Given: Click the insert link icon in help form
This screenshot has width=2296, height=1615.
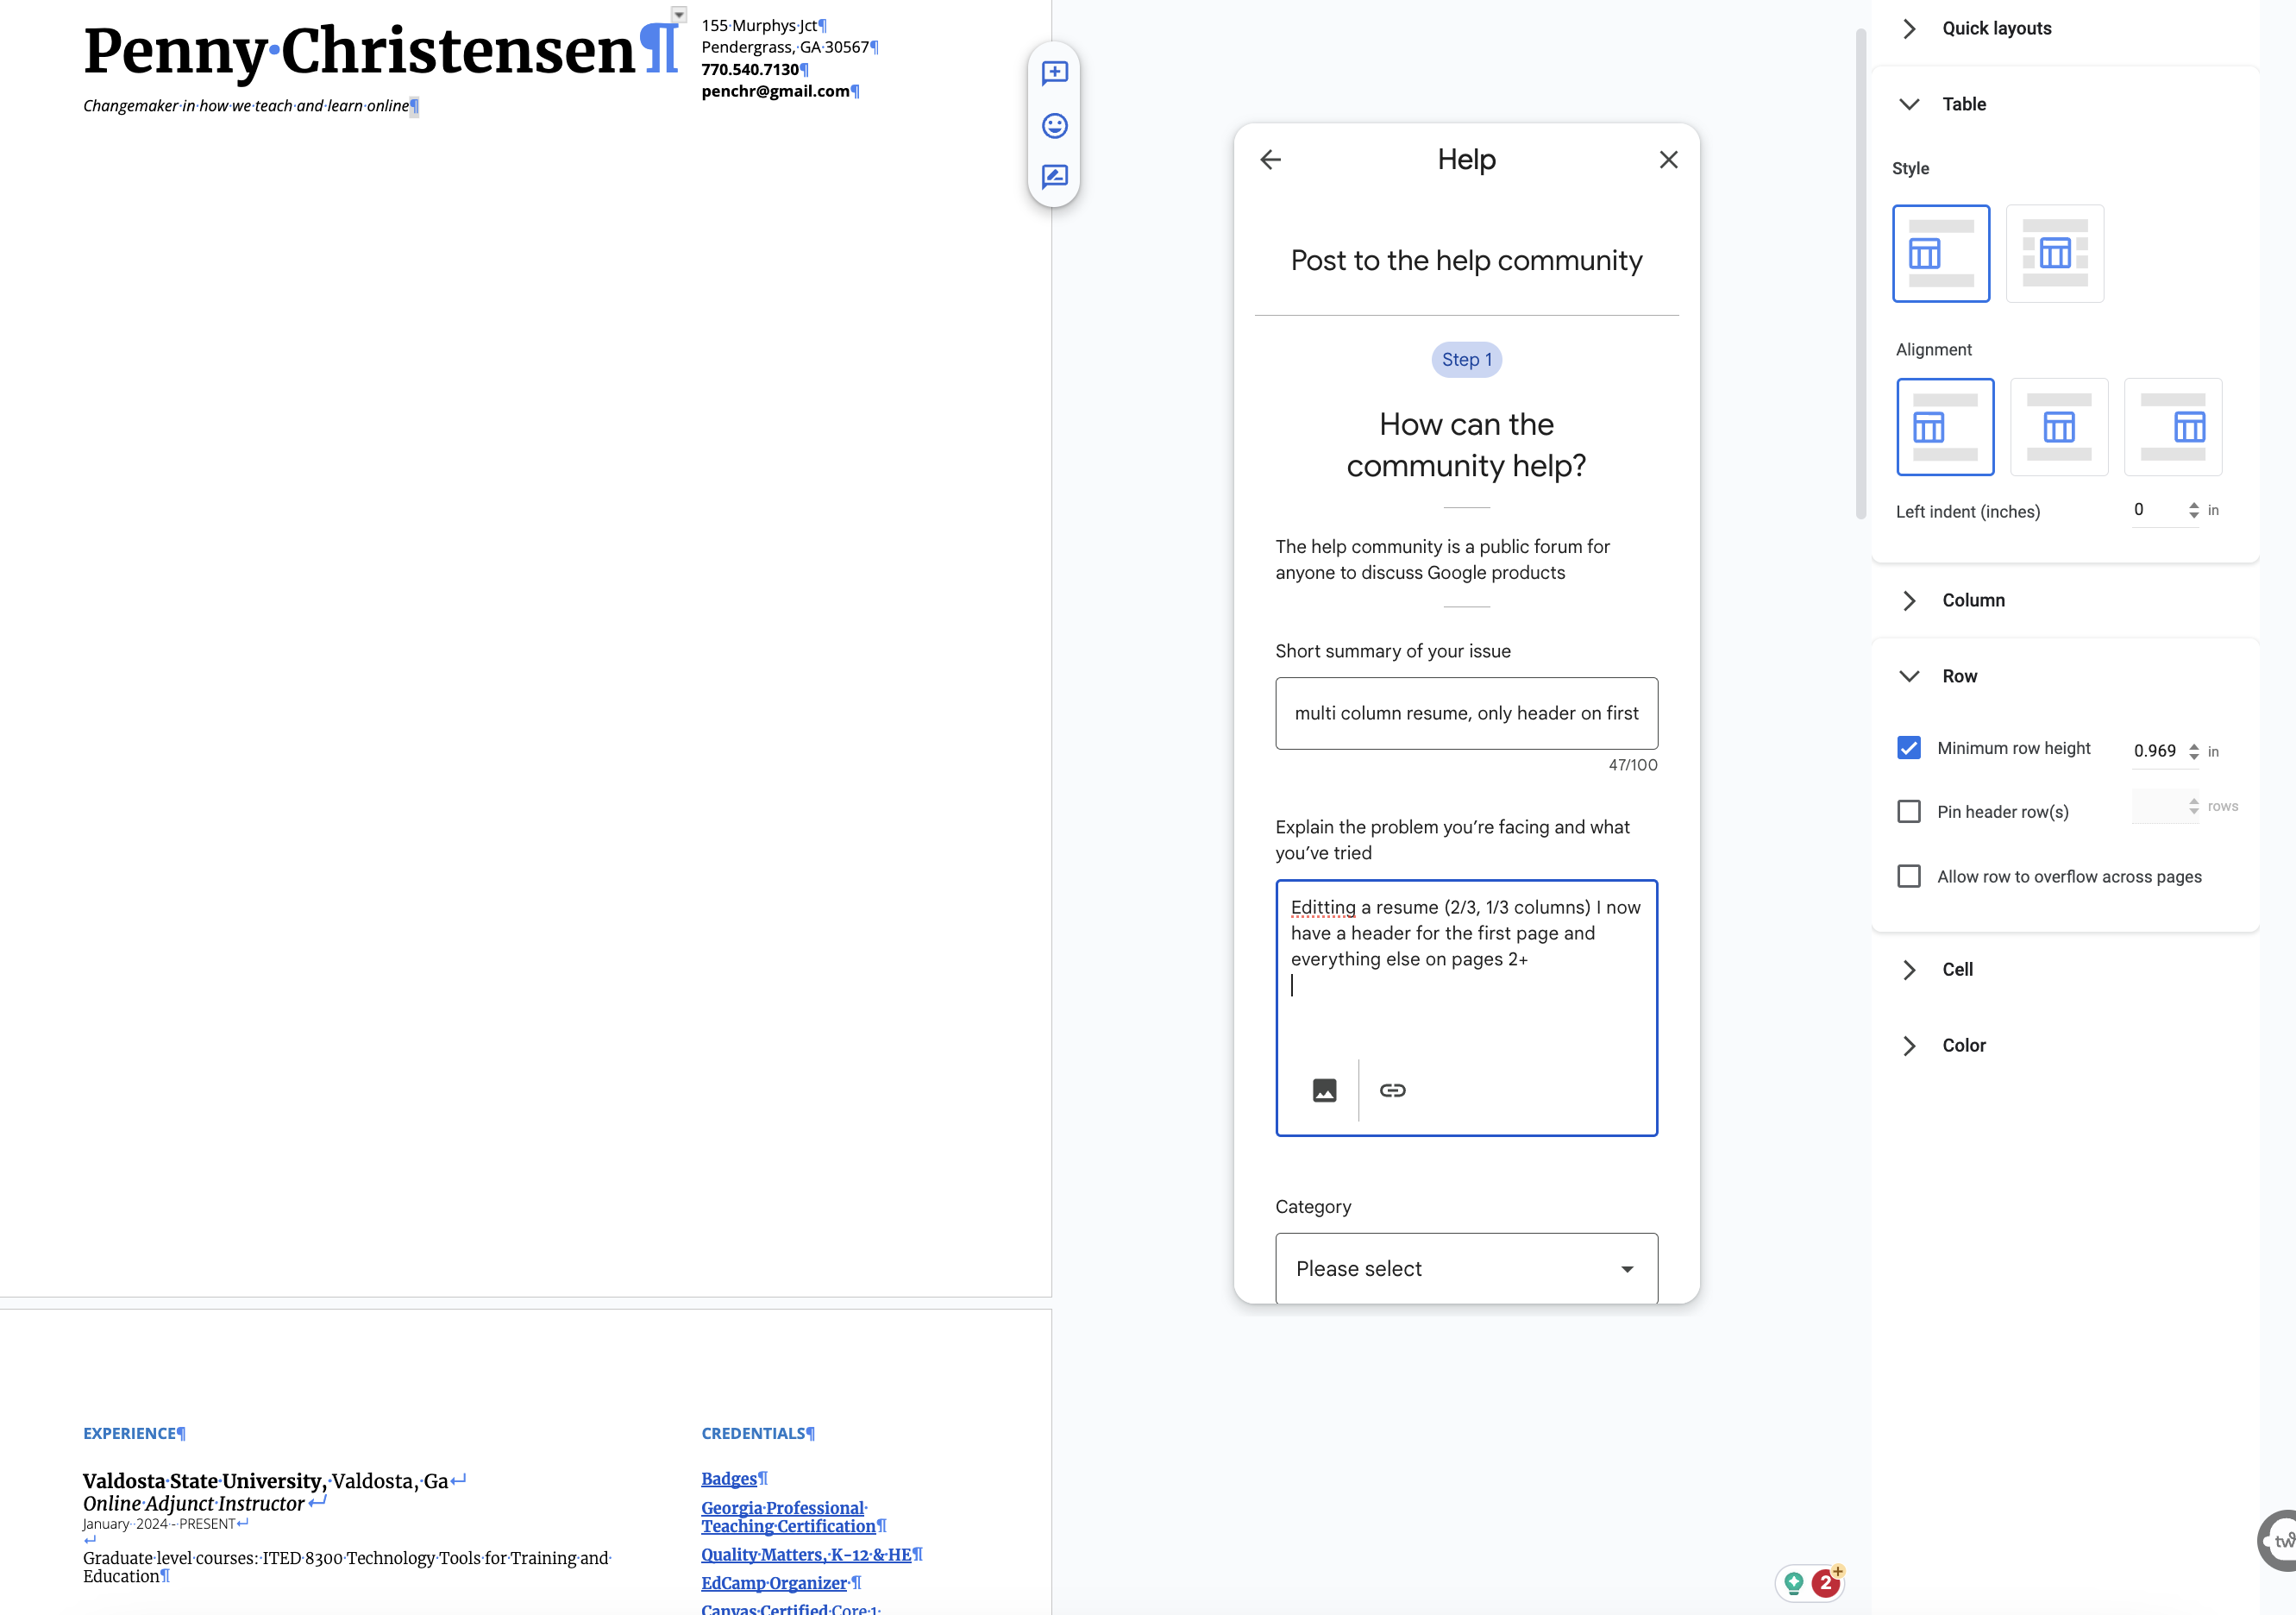Looking at the screenshot, I should (x=1392, y=1090).
